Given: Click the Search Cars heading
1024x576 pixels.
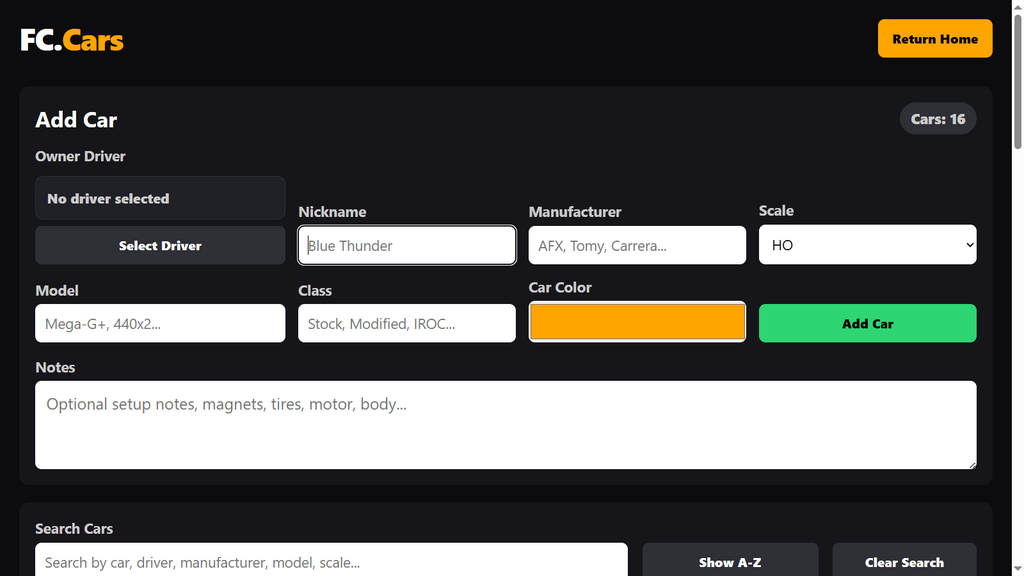Looking at the screenshot, I should pyautogui.click(x=74, y=528).
